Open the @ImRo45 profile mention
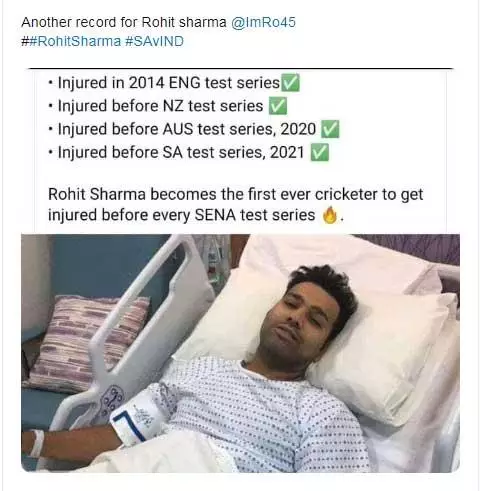The height and width of the screenshot is (491, 484). coord(263,23)
